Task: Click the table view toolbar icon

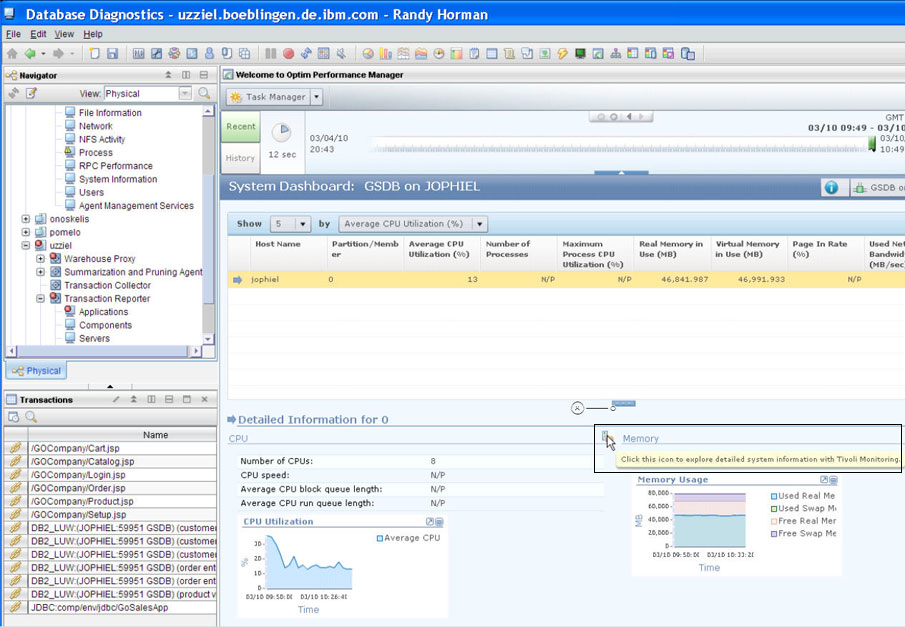Action: pyautogui.click(x=492, y=54)
